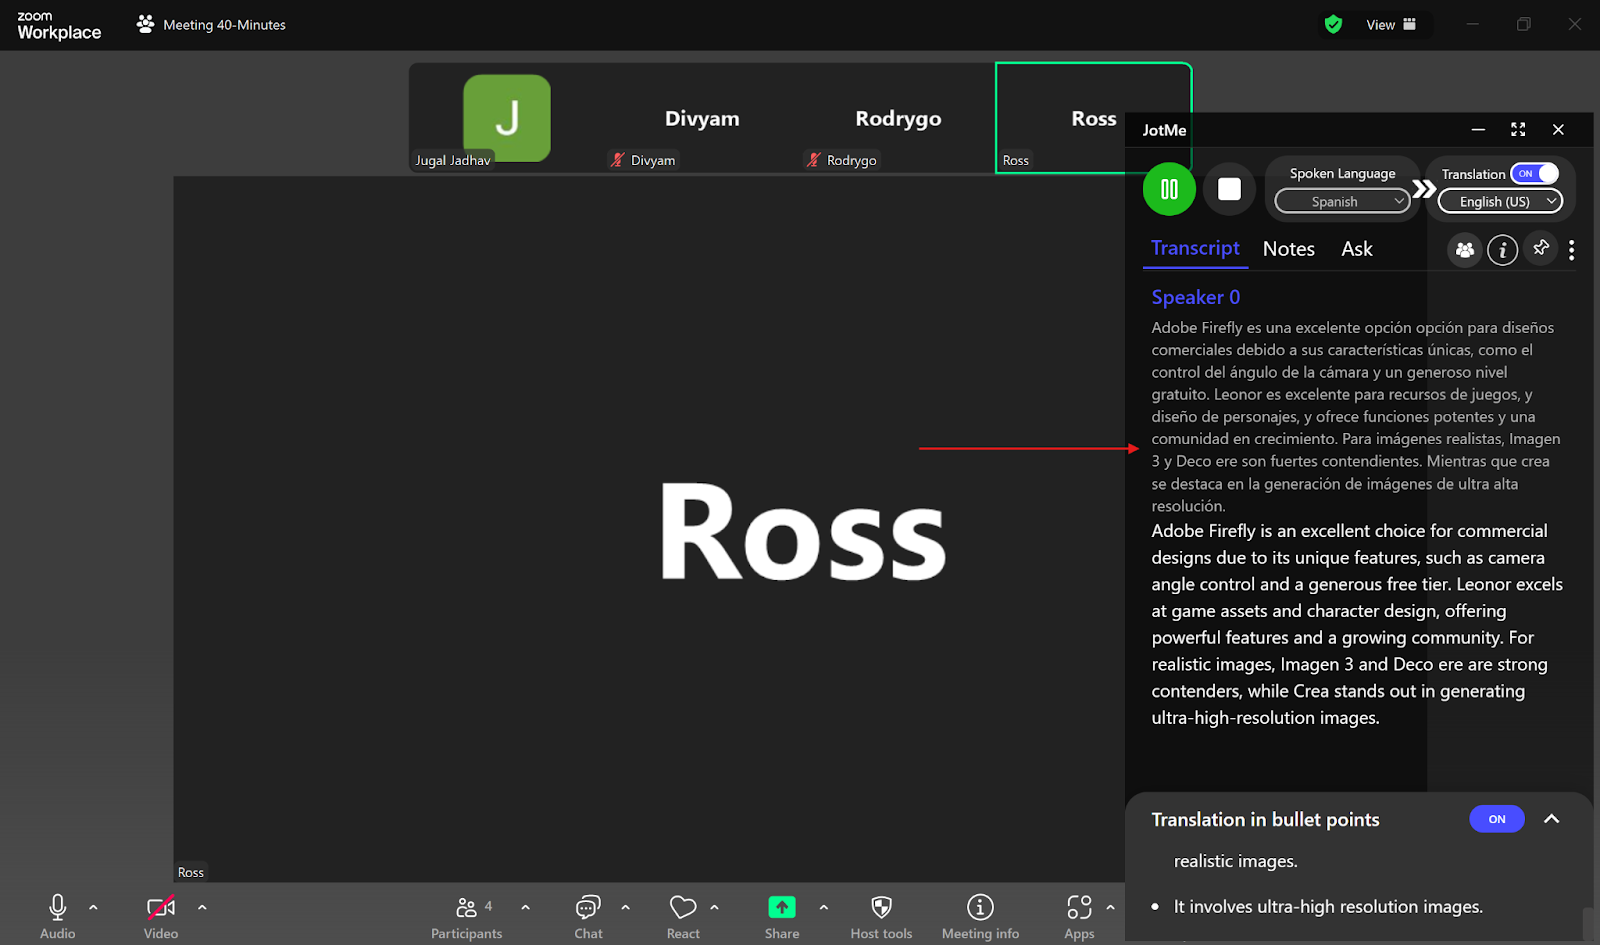The height and width of the screenshot is (945, 1600).
Task: Expand the Audio options arrow
Action: pos(93,907)
